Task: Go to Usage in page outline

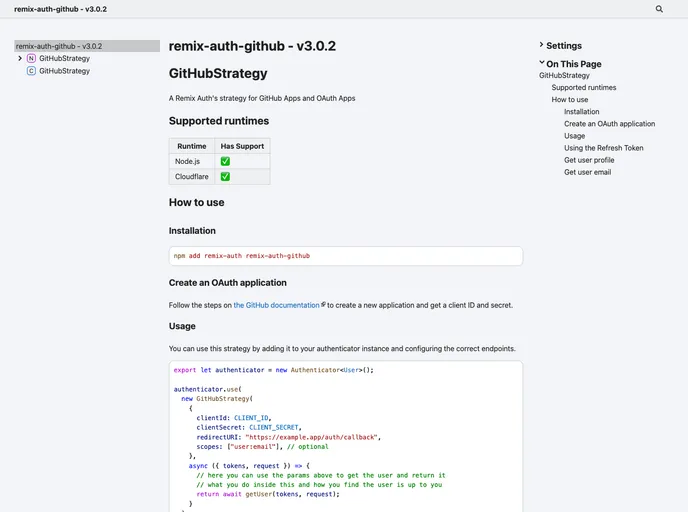Action: click(574, 136)
